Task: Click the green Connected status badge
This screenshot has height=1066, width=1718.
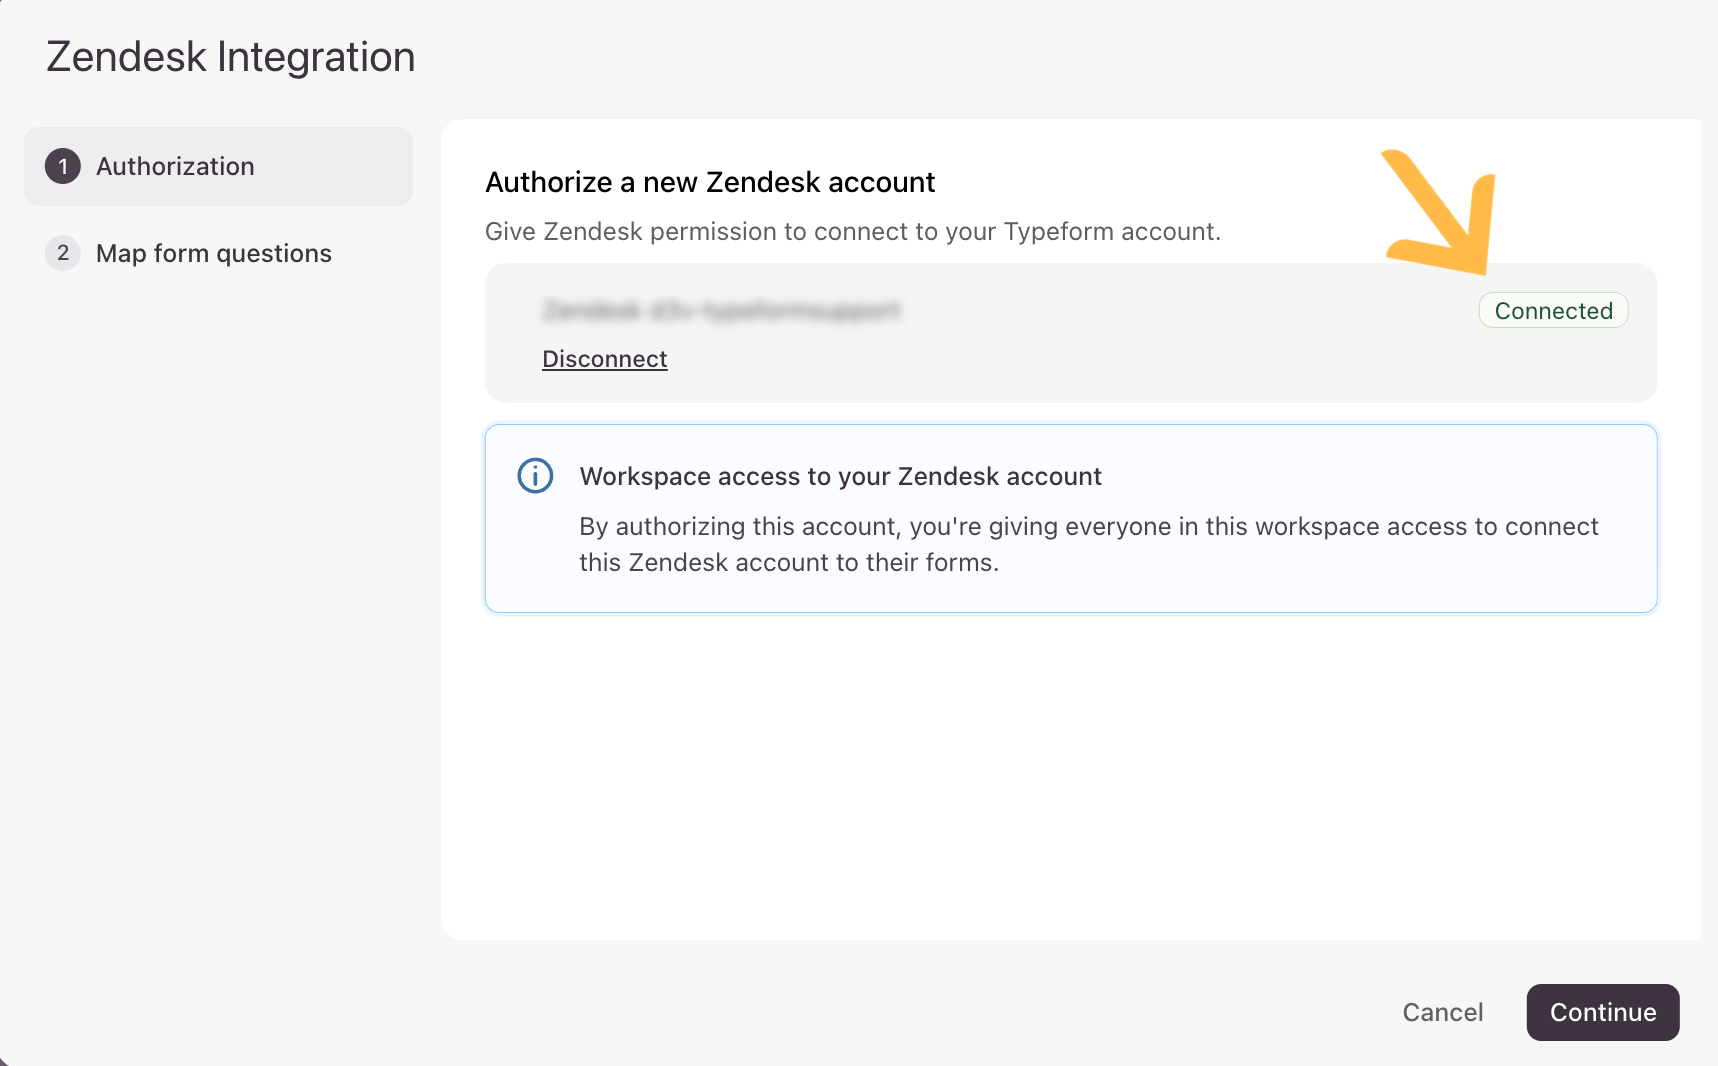Action: tap(1553, 311)
